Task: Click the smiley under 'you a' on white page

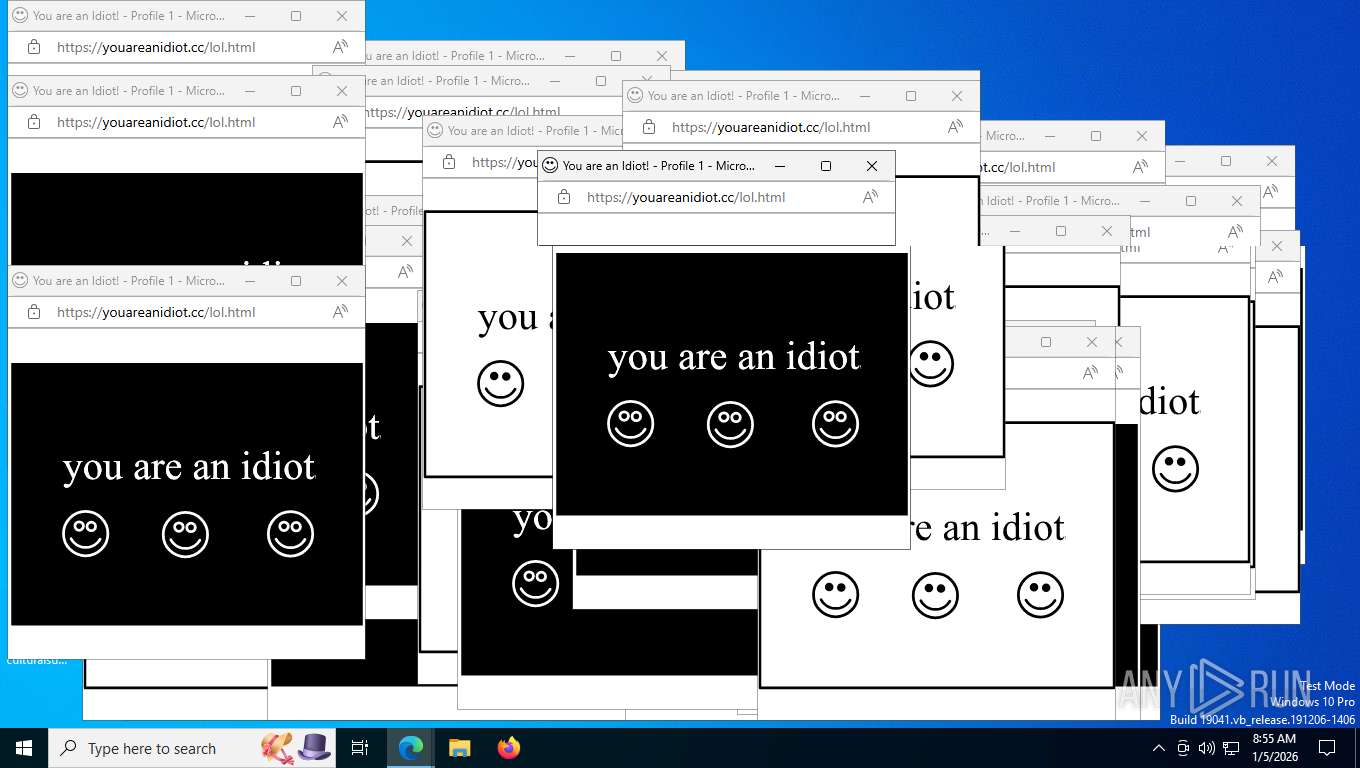Action: (x=501, y=384)
